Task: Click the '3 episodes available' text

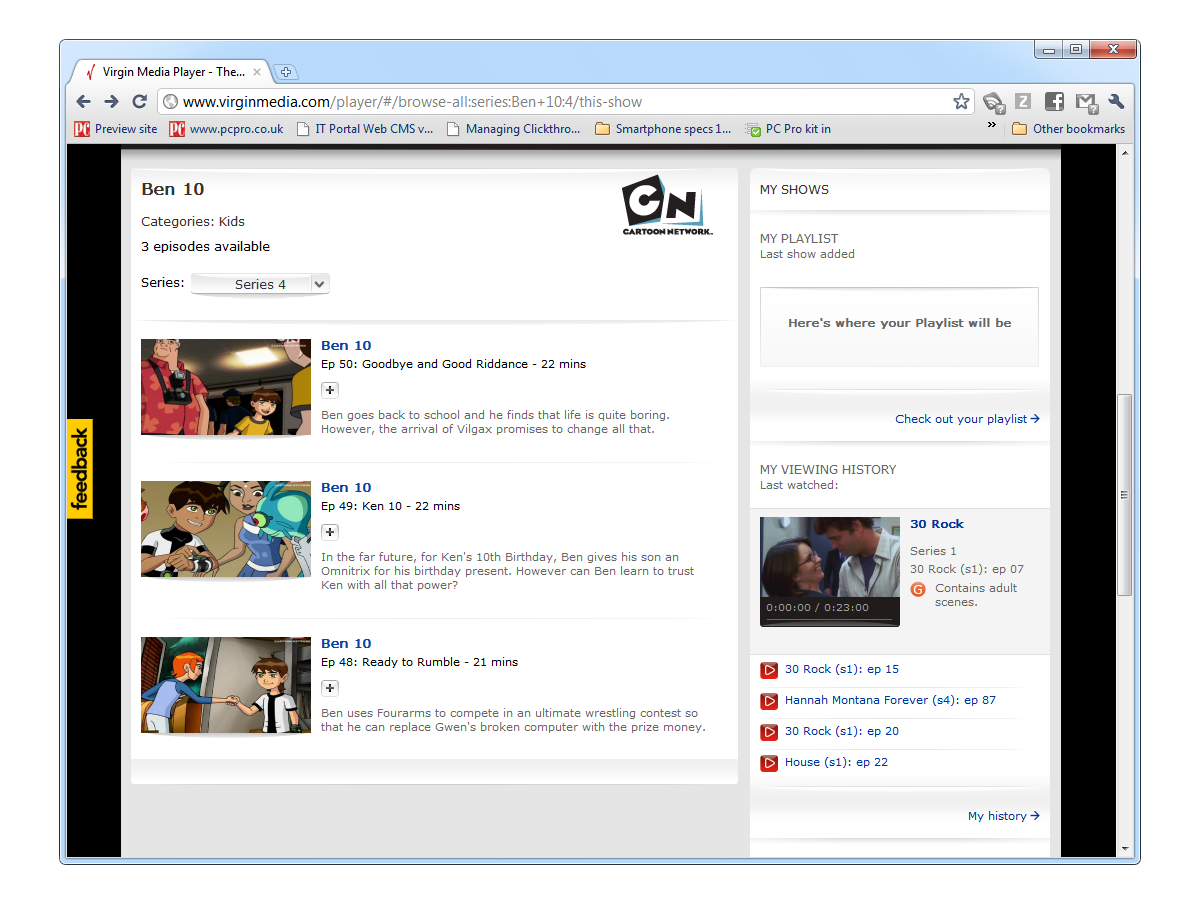Action: pyautogui.click(x=205, y=246)
